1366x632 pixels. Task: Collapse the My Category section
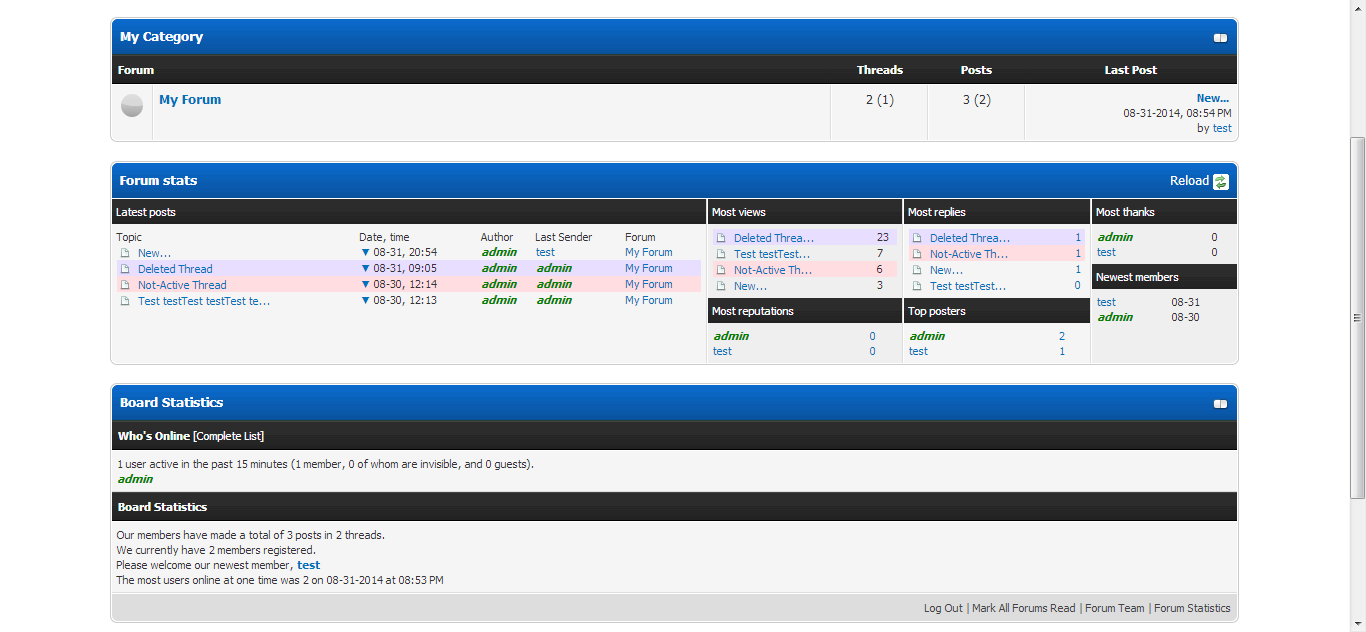[x=1220, y=38]
